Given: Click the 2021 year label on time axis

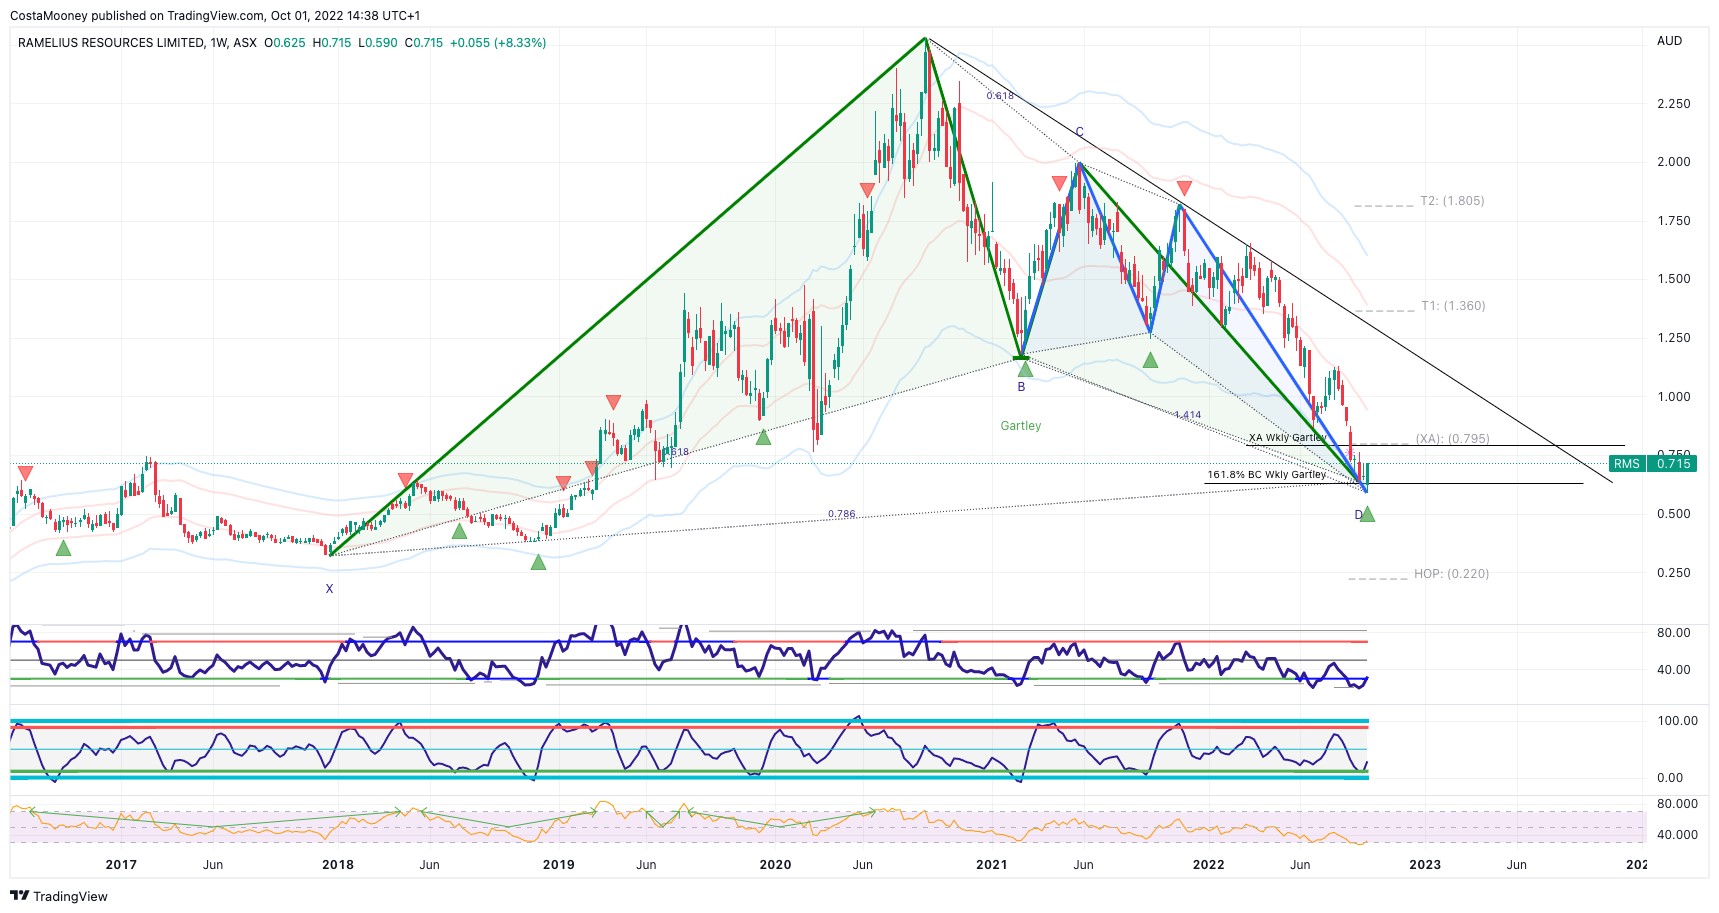Looking at the screenshot, I should click(x=991, y=865).
